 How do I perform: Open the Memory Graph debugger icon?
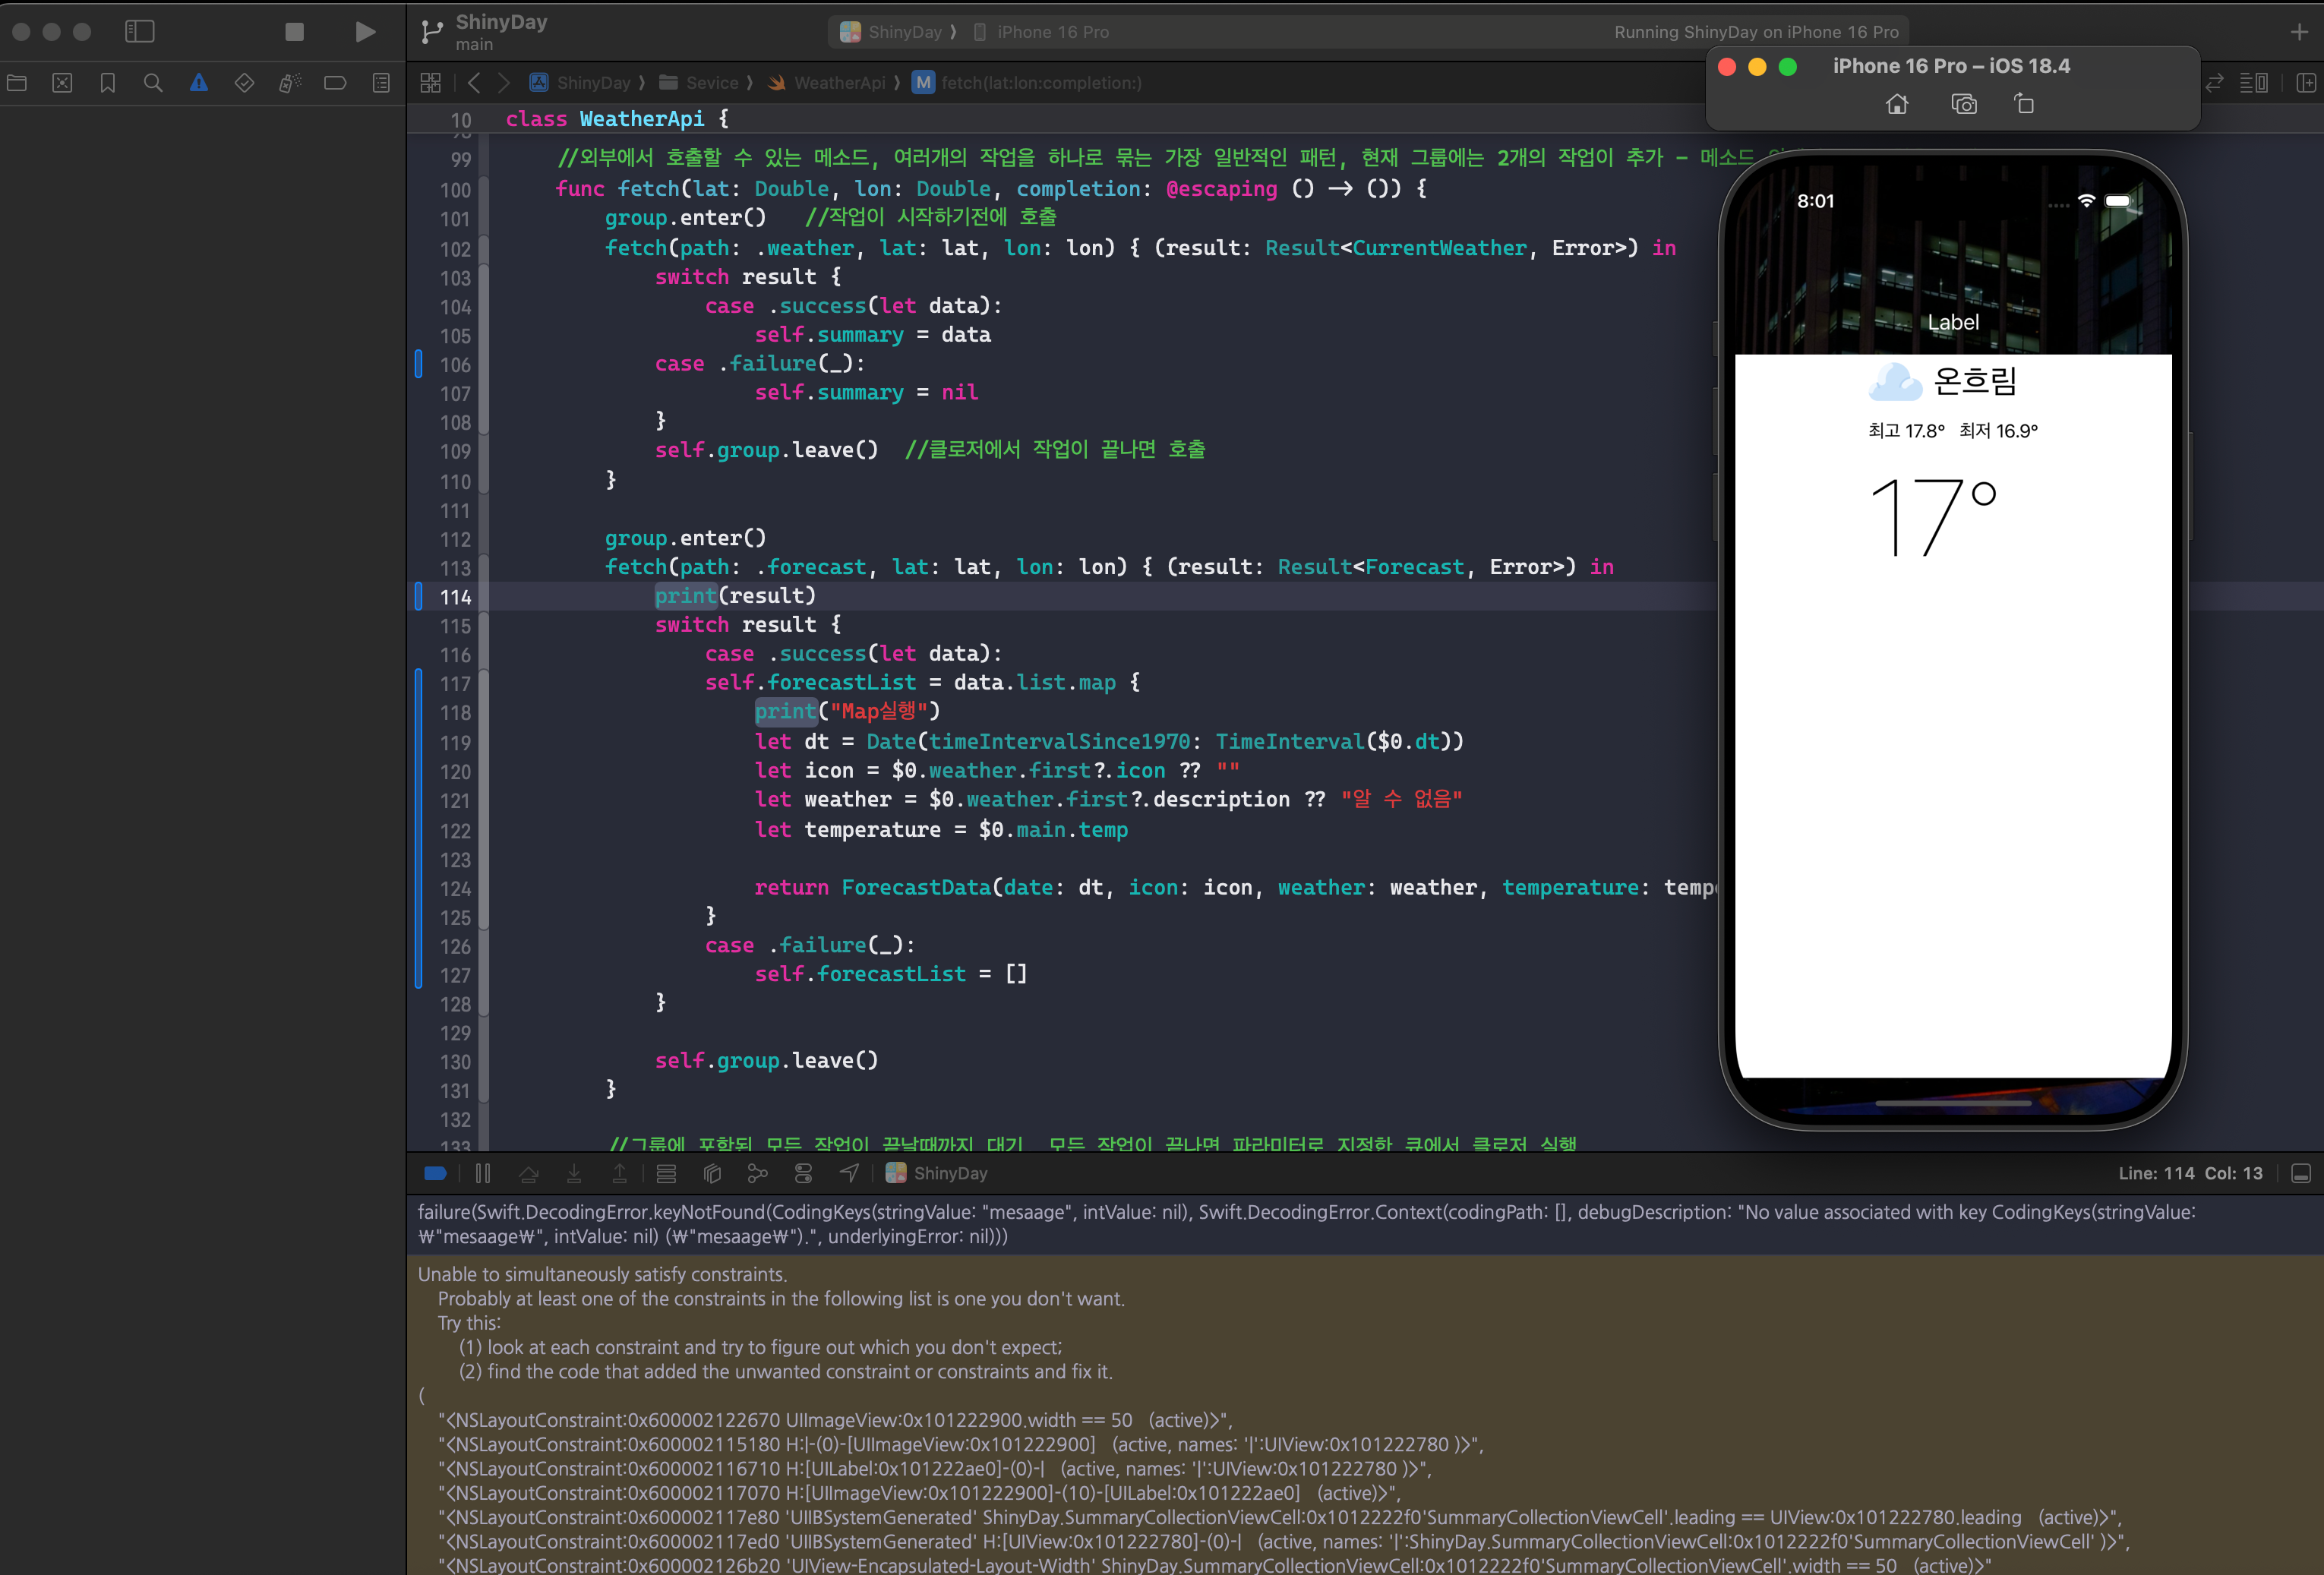[x=758, y=1173]
